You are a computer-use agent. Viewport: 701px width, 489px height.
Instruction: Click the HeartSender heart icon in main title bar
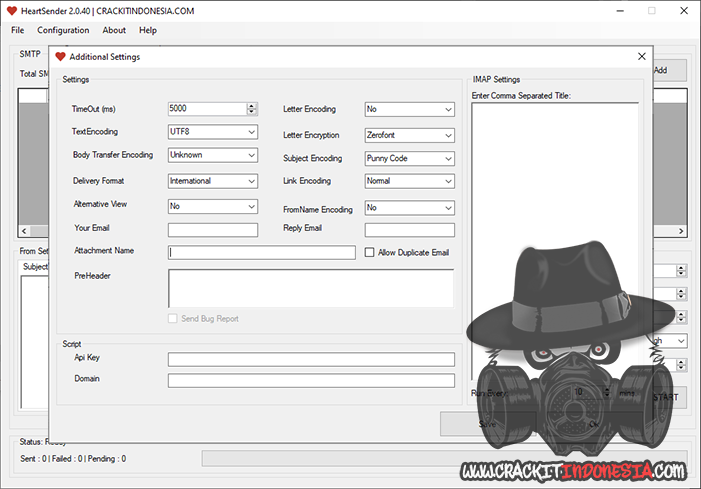pos(12,11)
